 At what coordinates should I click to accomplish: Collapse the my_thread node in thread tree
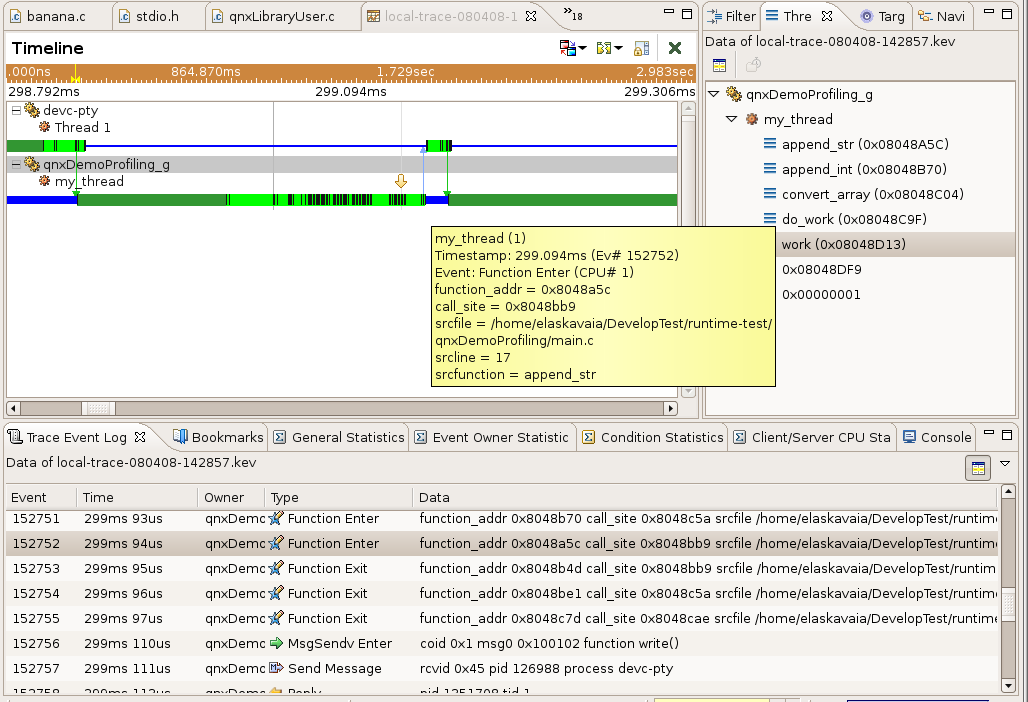pyautogui.click(x=732, y=119)
